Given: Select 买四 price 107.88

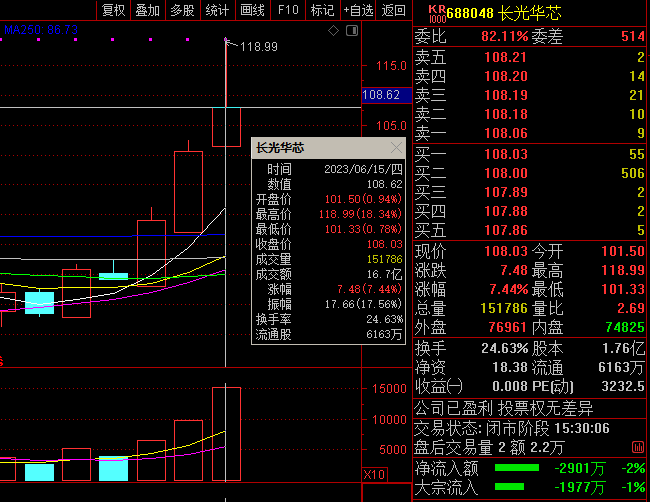Looking at the screenshot, I should pyautogui.click(x=506, y=211).
